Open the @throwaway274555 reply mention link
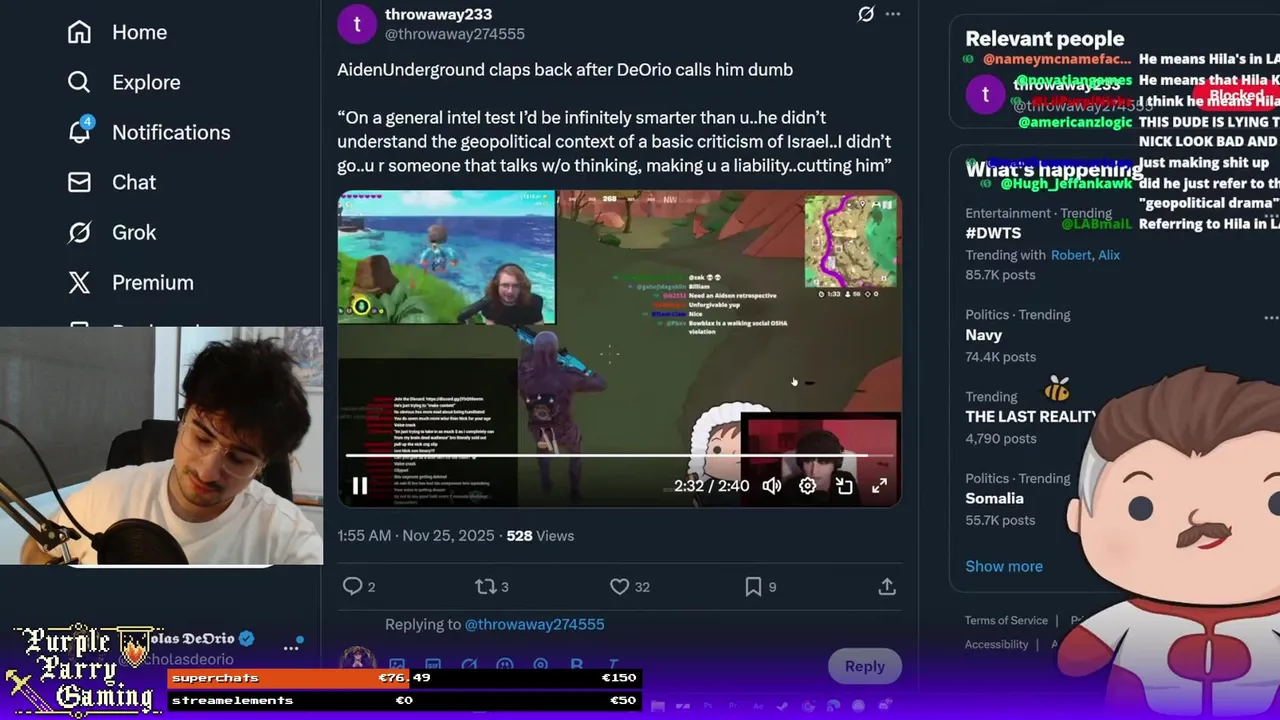1280x720 pixels. tap(534, 624)
